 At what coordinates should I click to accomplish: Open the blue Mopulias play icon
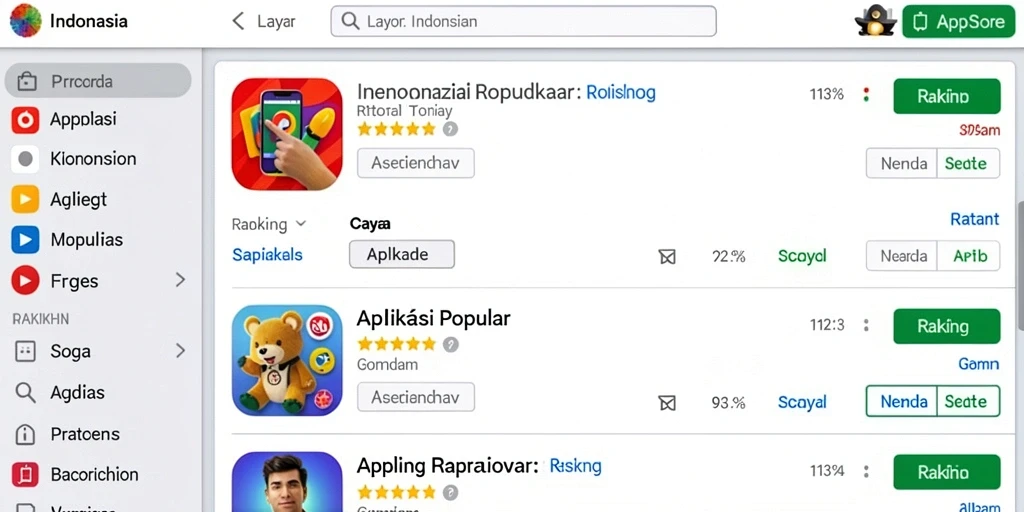click(x=25, y=240)
